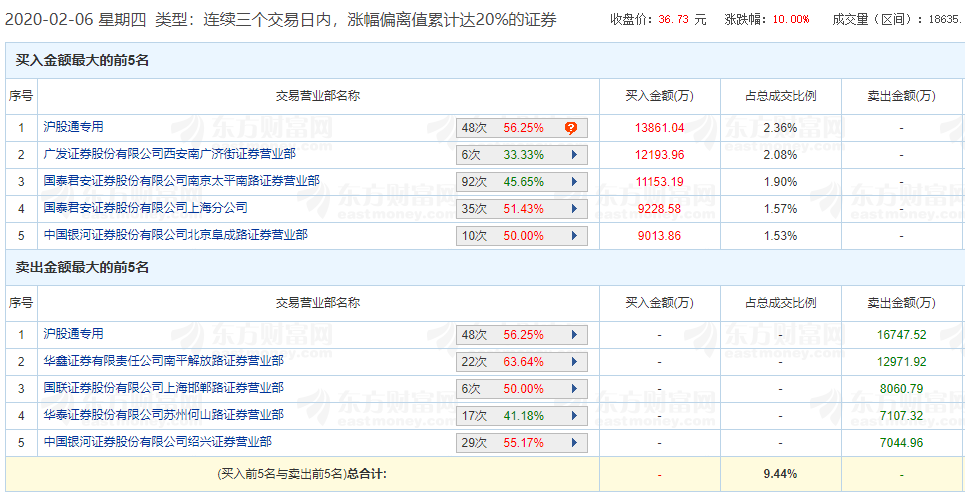
Task: Click buy amount 9013.86
Action: click(x=660, y=236)
